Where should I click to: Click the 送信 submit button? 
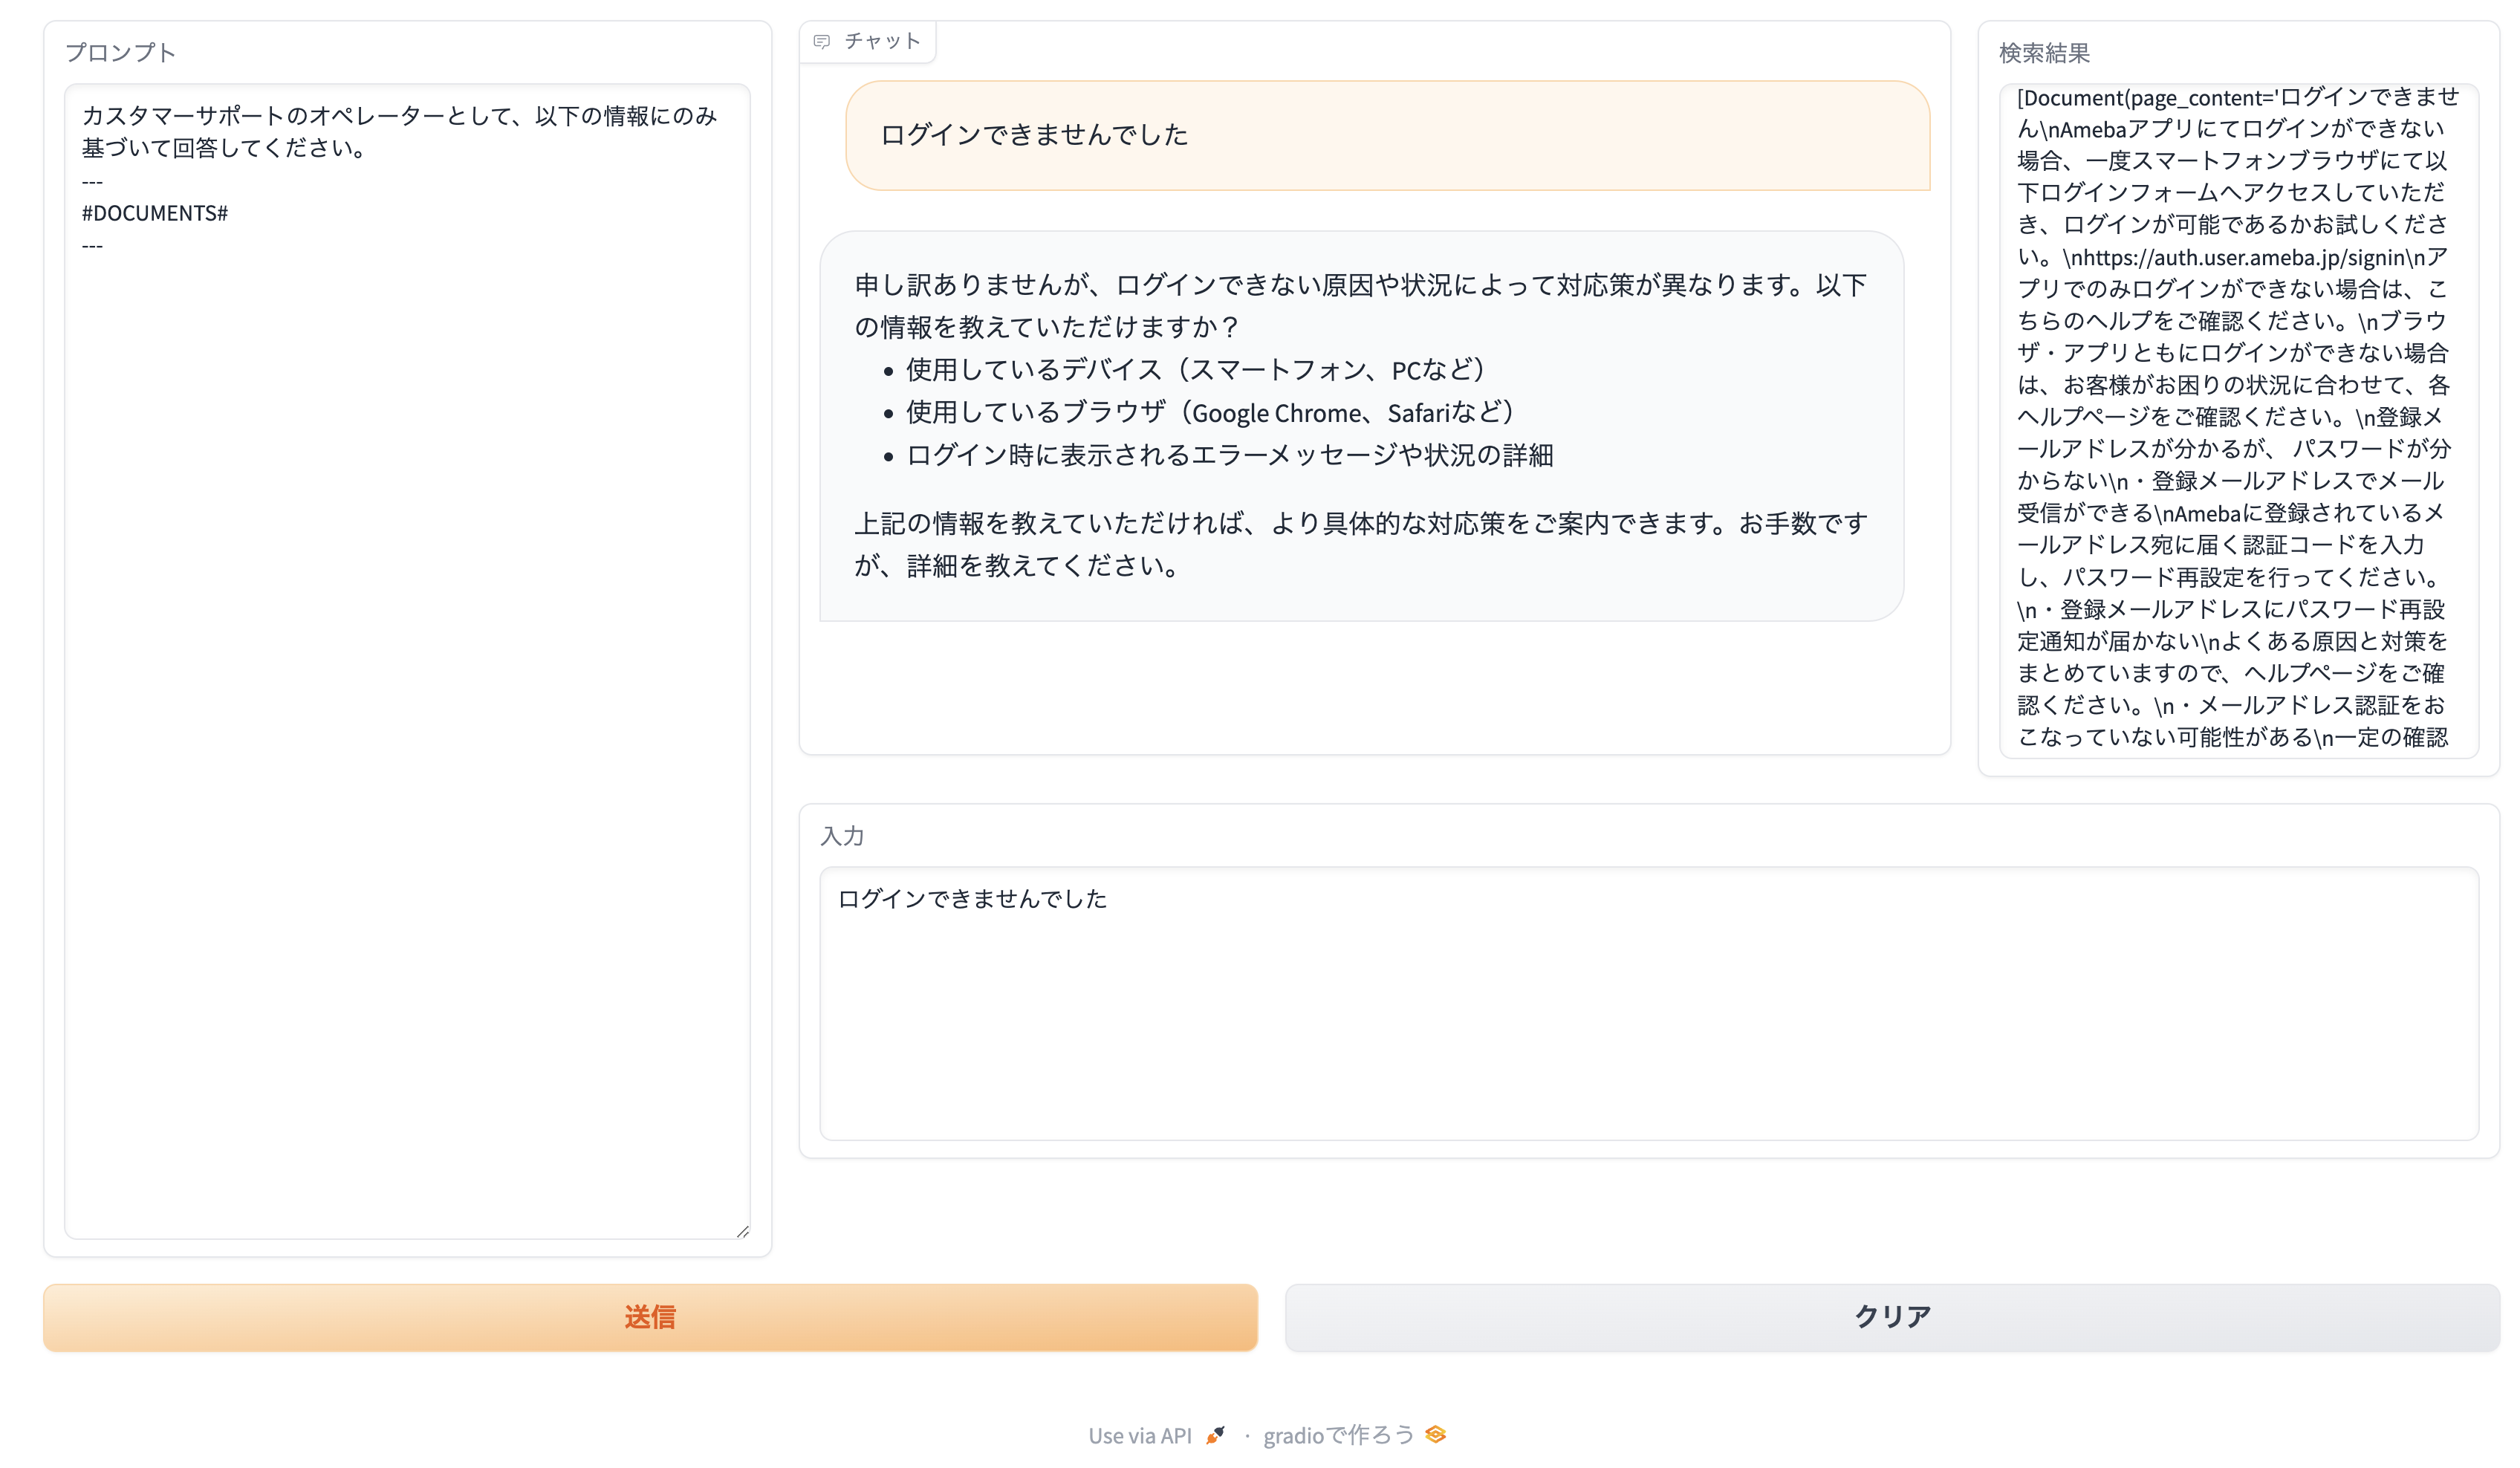point(650,1317)
